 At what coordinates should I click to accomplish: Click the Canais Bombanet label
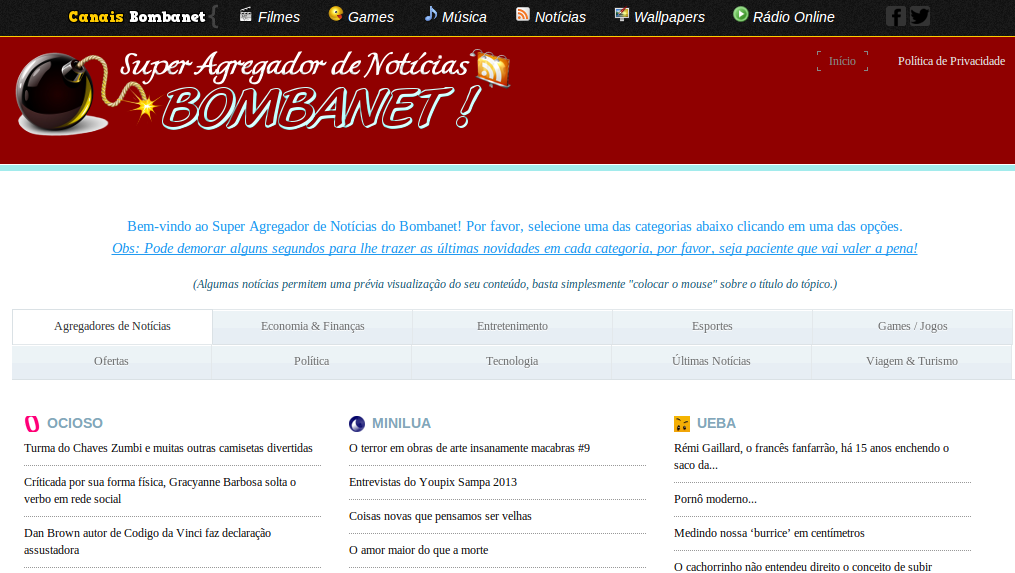[137, 17]
